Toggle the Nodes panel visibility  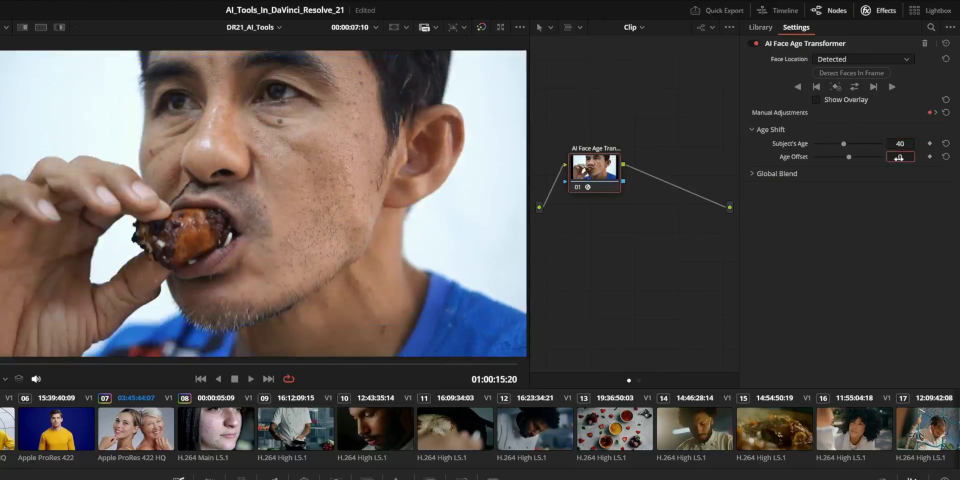coord(829,10)
